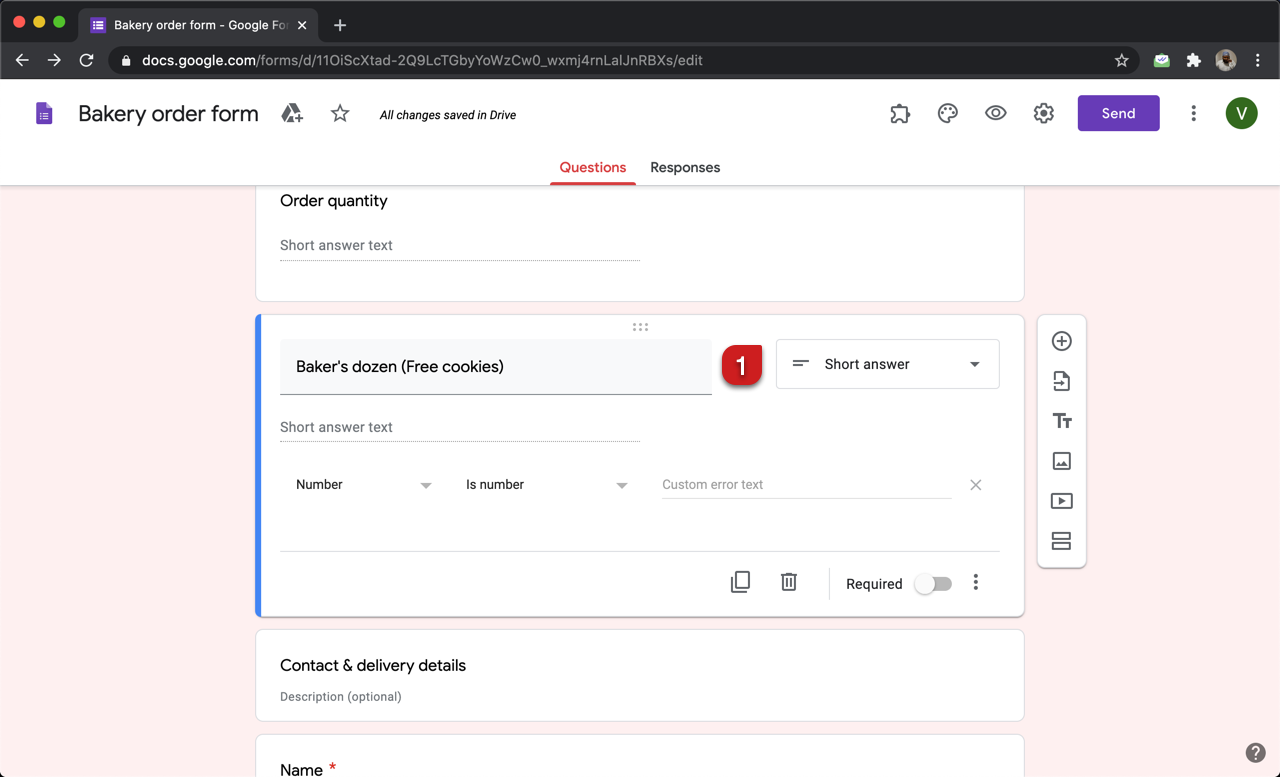Screen dimensions: 1280x777
Task: Remove the number validation rule
Action: click(975, 484)
